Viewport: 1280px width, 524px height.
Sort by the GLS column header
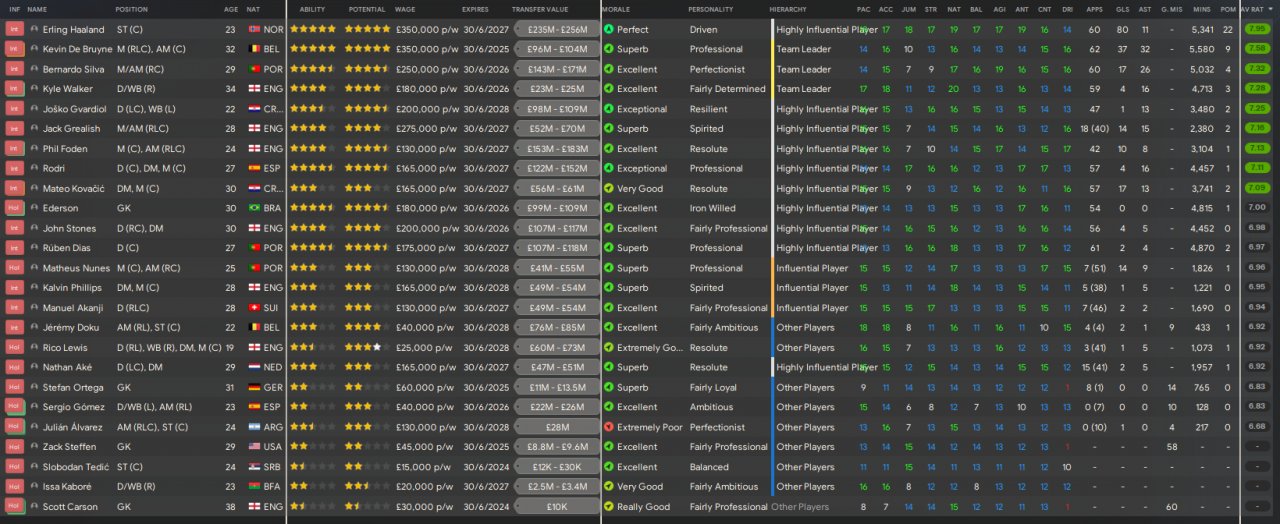click(x=1121, y=9)
